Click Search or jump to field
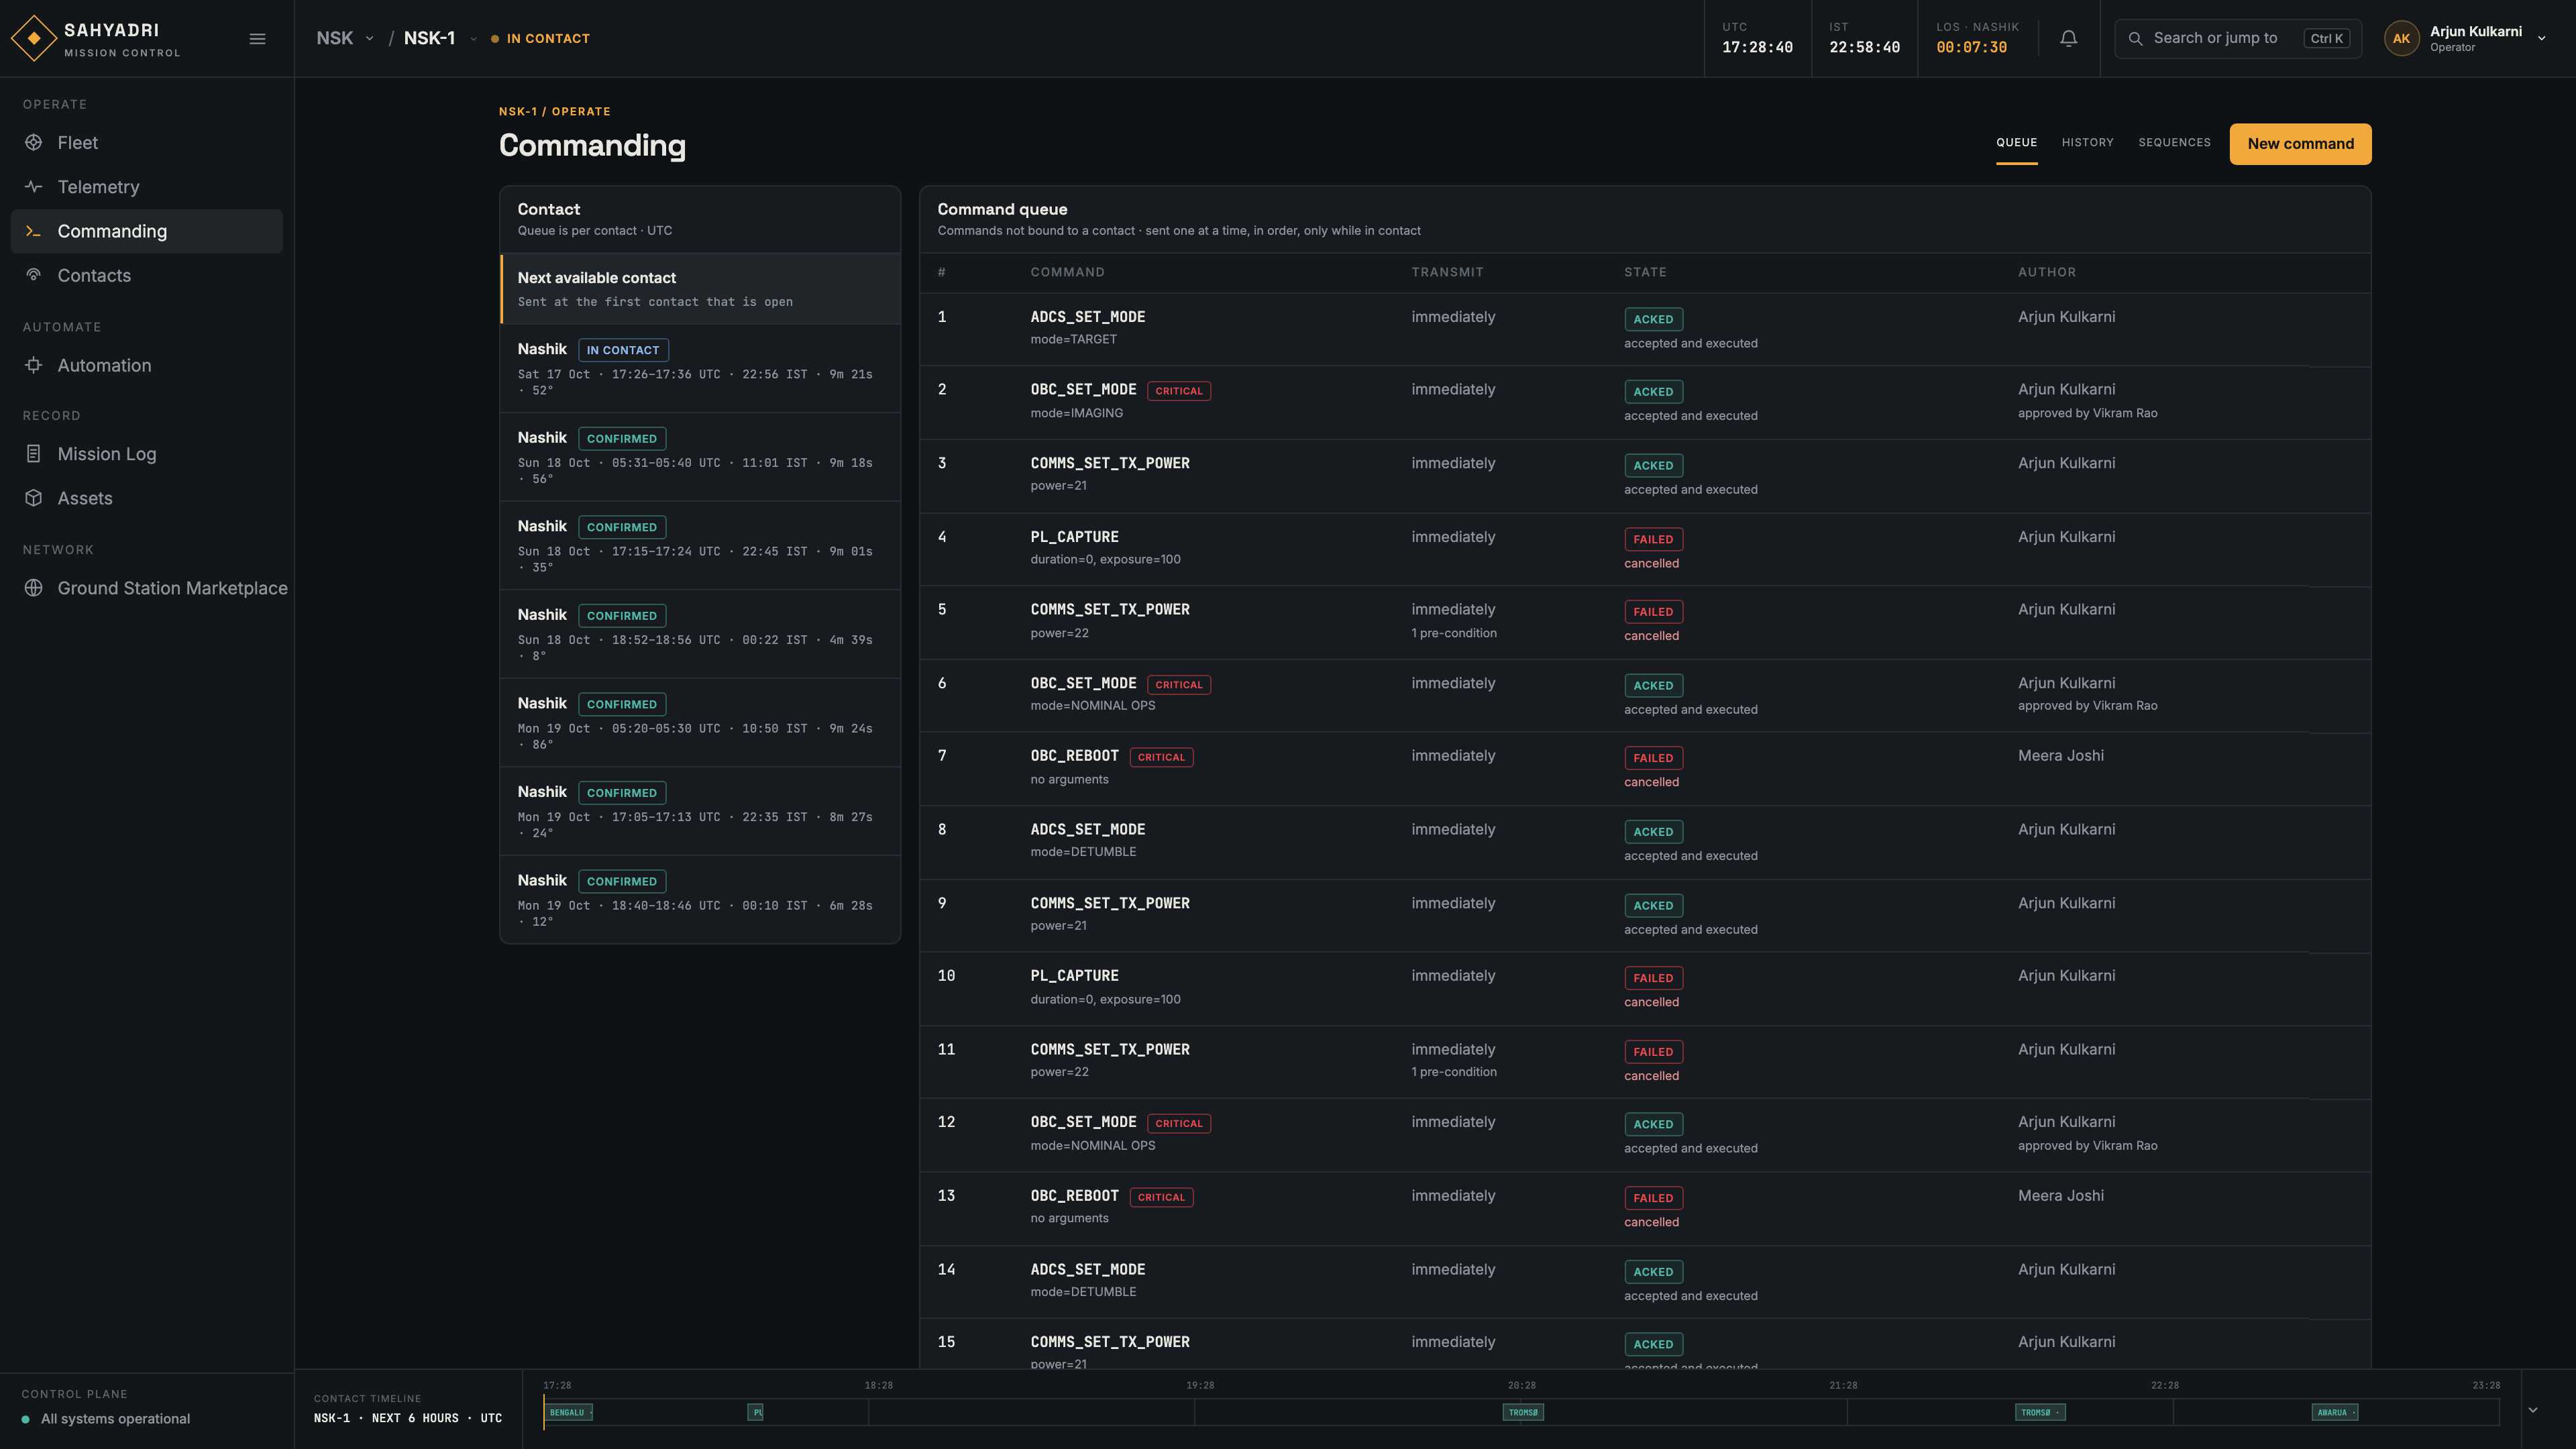The height and width of the screenshot is (1449, 2576). pyautogui.click(x=2238, y=38)
